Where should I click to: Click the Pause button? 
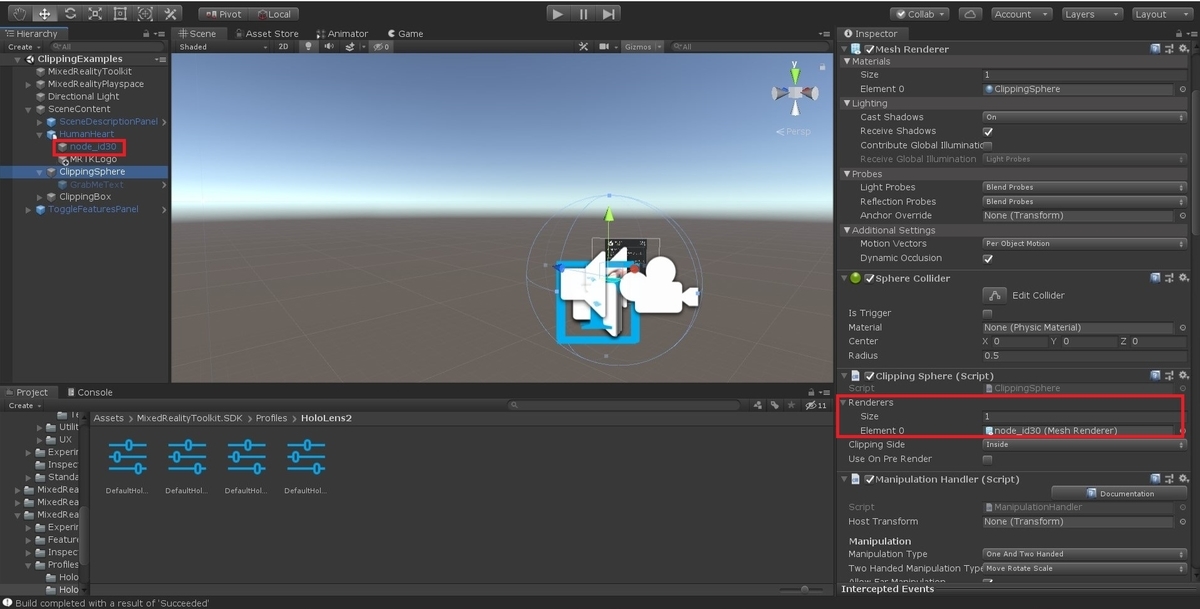click(584, 14)
